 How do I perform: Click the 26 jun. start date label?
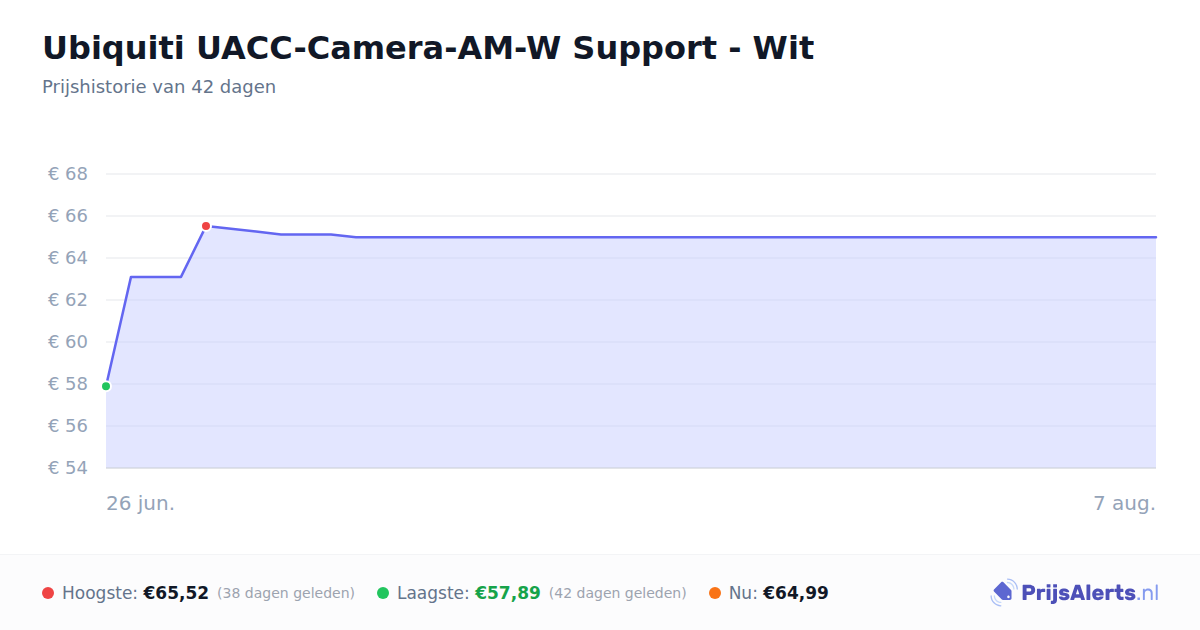coord(141,503)
